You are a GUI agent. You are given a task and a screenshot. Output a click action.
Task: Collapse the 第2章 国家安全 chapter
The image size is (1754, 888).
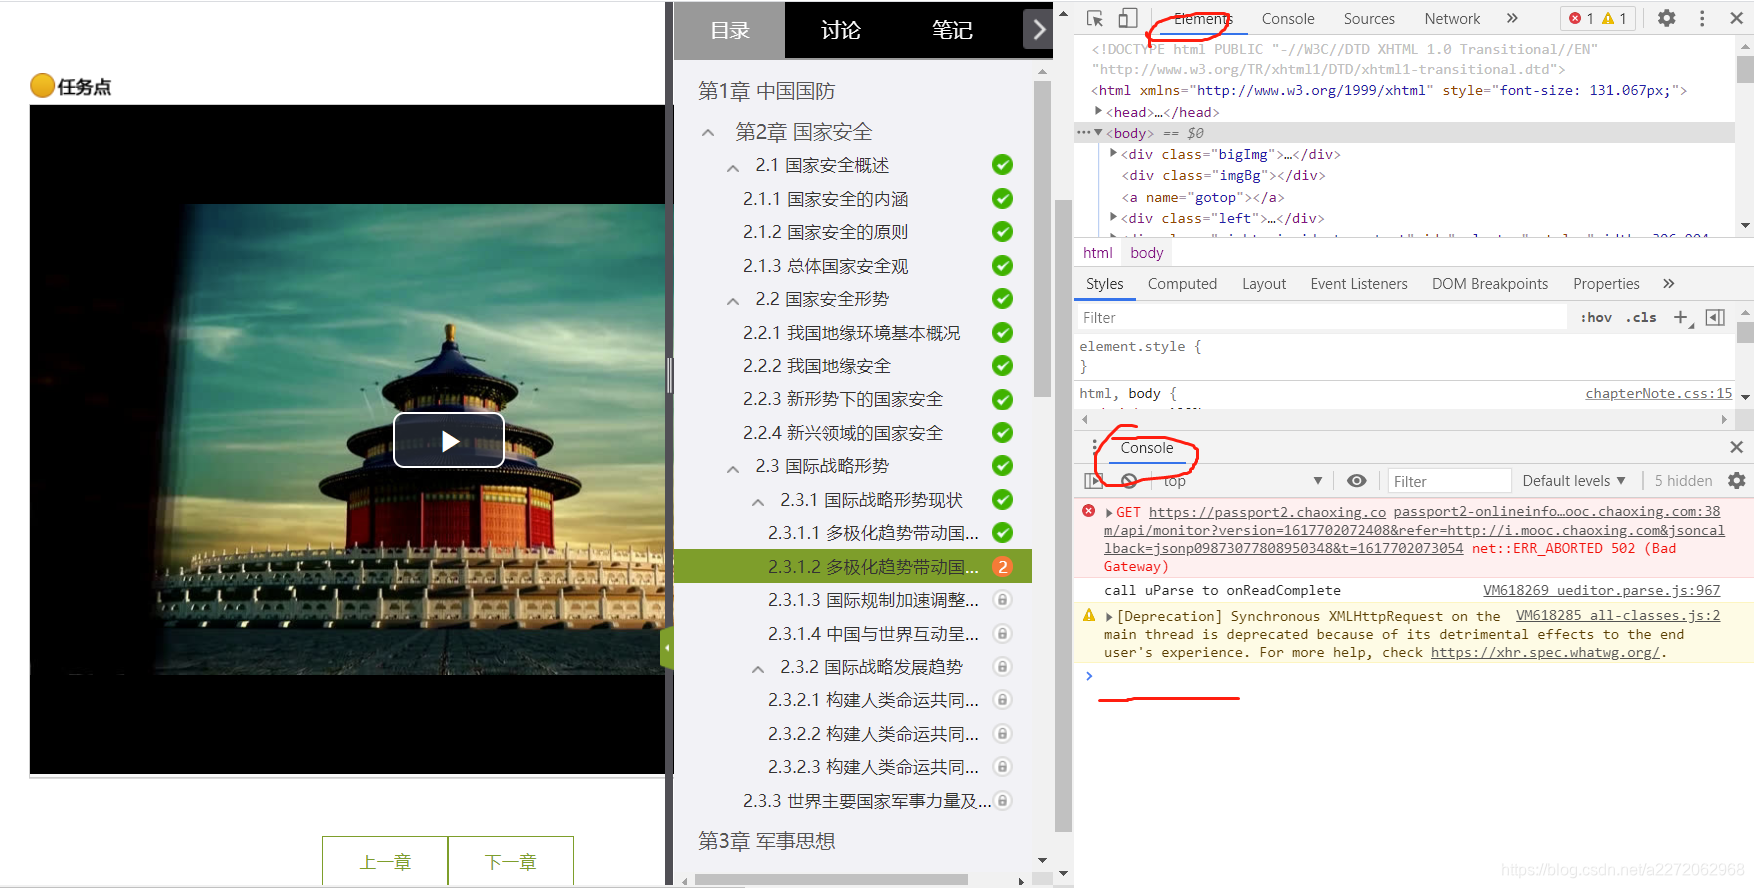(x=708, y=132)
